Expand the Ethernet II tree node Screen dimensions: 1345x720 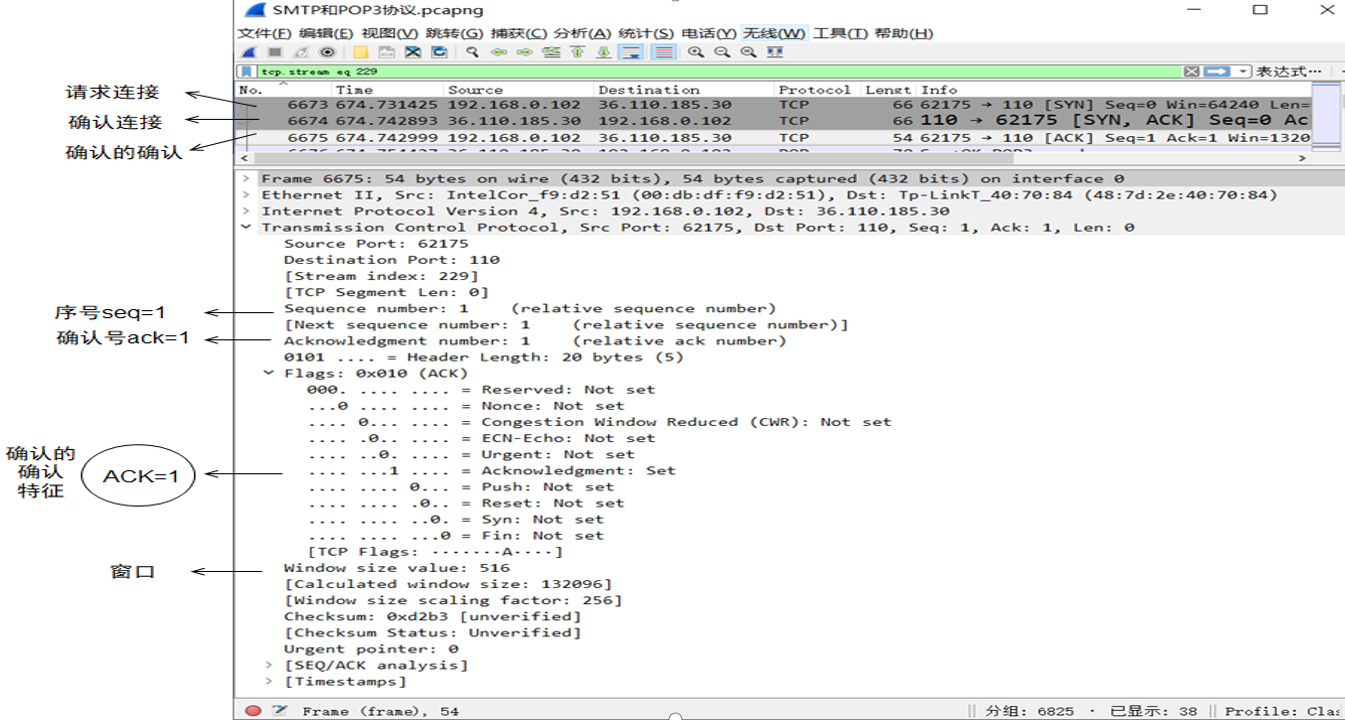click(x=246, y=195)
